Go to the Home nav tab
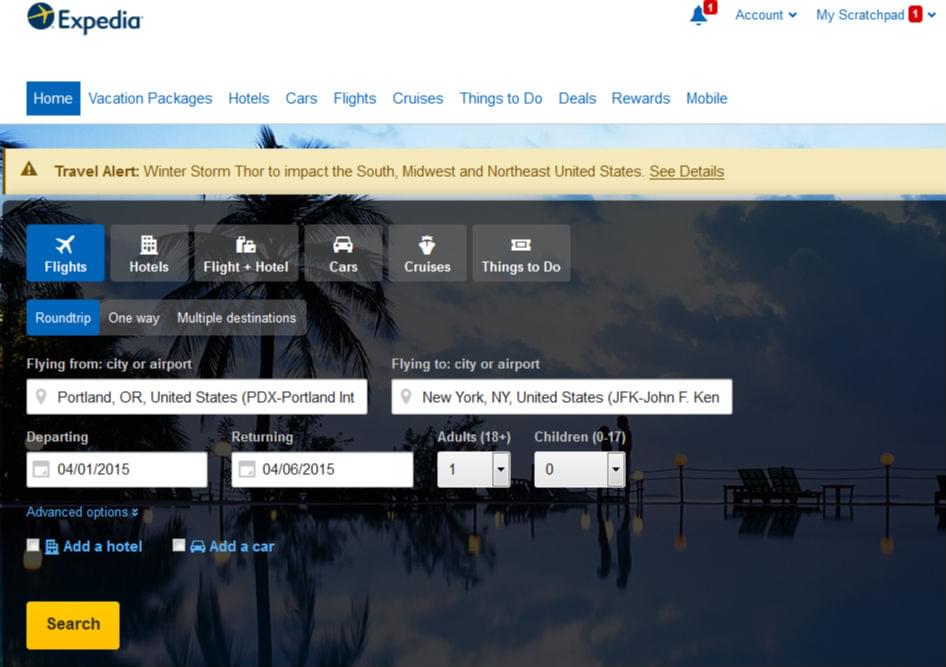This screenshot has width=946, height=667. coord(53,98)
